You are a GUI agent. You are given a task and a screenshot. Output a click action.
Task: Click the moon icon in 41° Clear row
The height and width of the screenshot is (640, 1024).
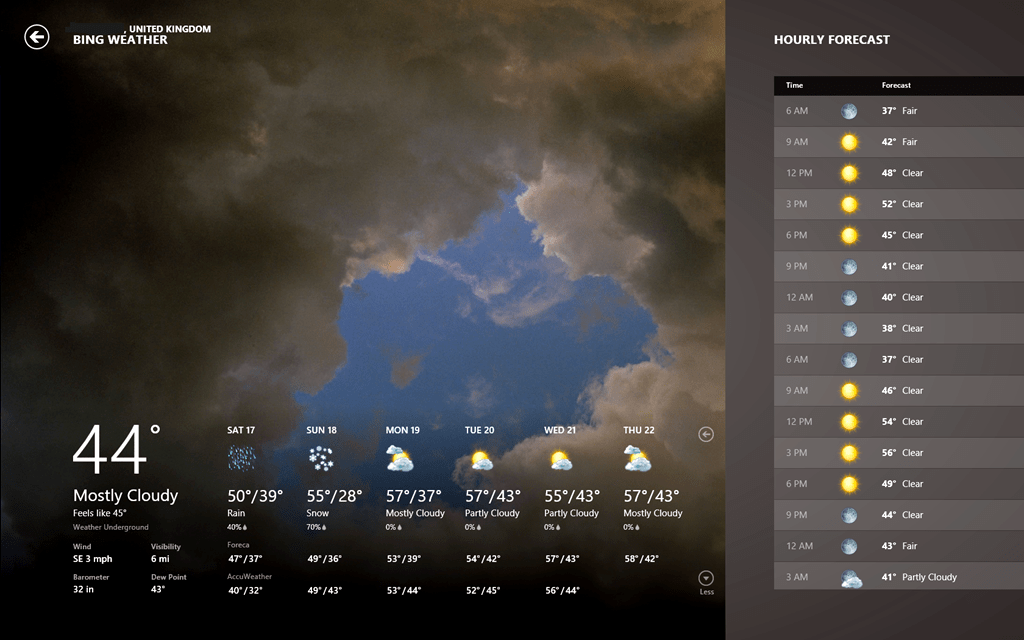point(849,266)
